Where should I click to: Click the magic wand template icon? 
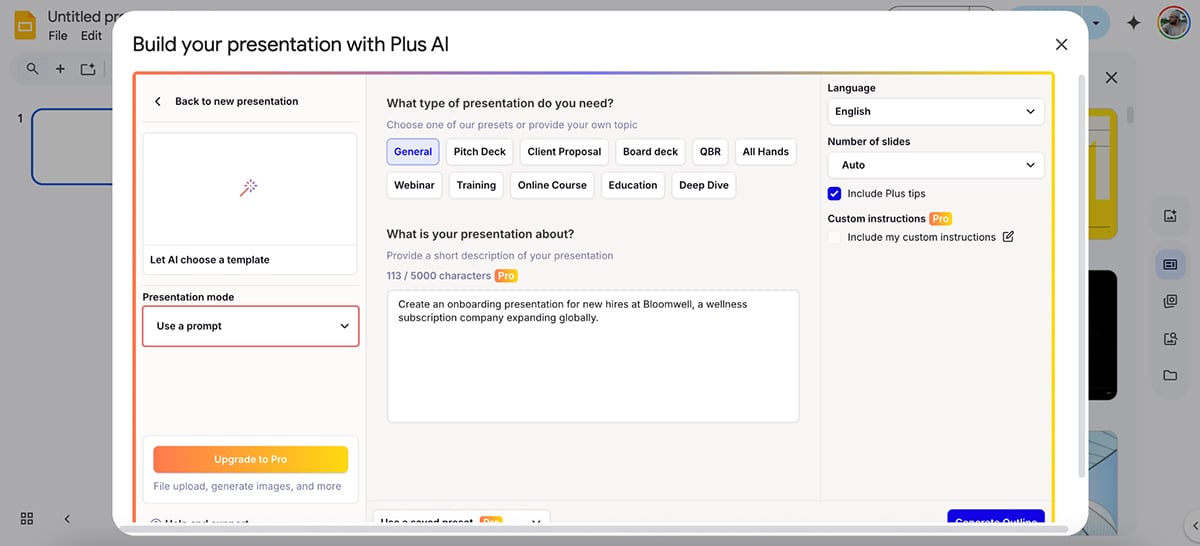click(249, 188)
